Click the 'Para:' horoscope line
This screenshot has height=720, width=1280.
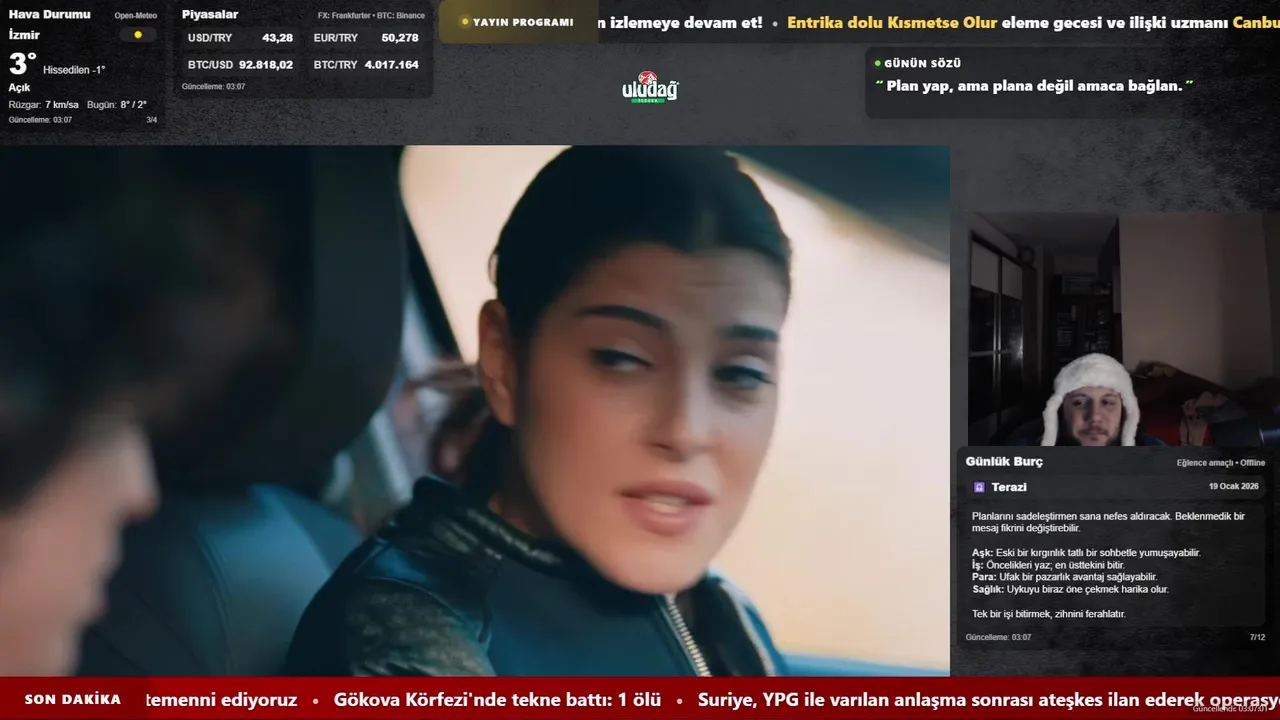[x=1064, y=577]
